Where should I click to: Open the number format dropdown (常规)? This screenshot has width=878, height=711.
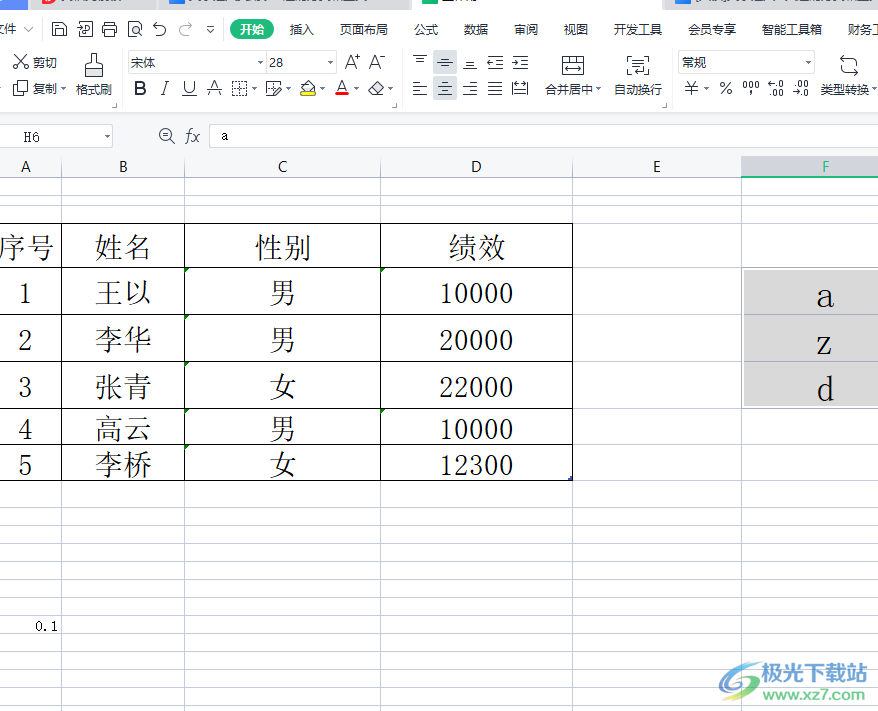(x=808, y=63)
